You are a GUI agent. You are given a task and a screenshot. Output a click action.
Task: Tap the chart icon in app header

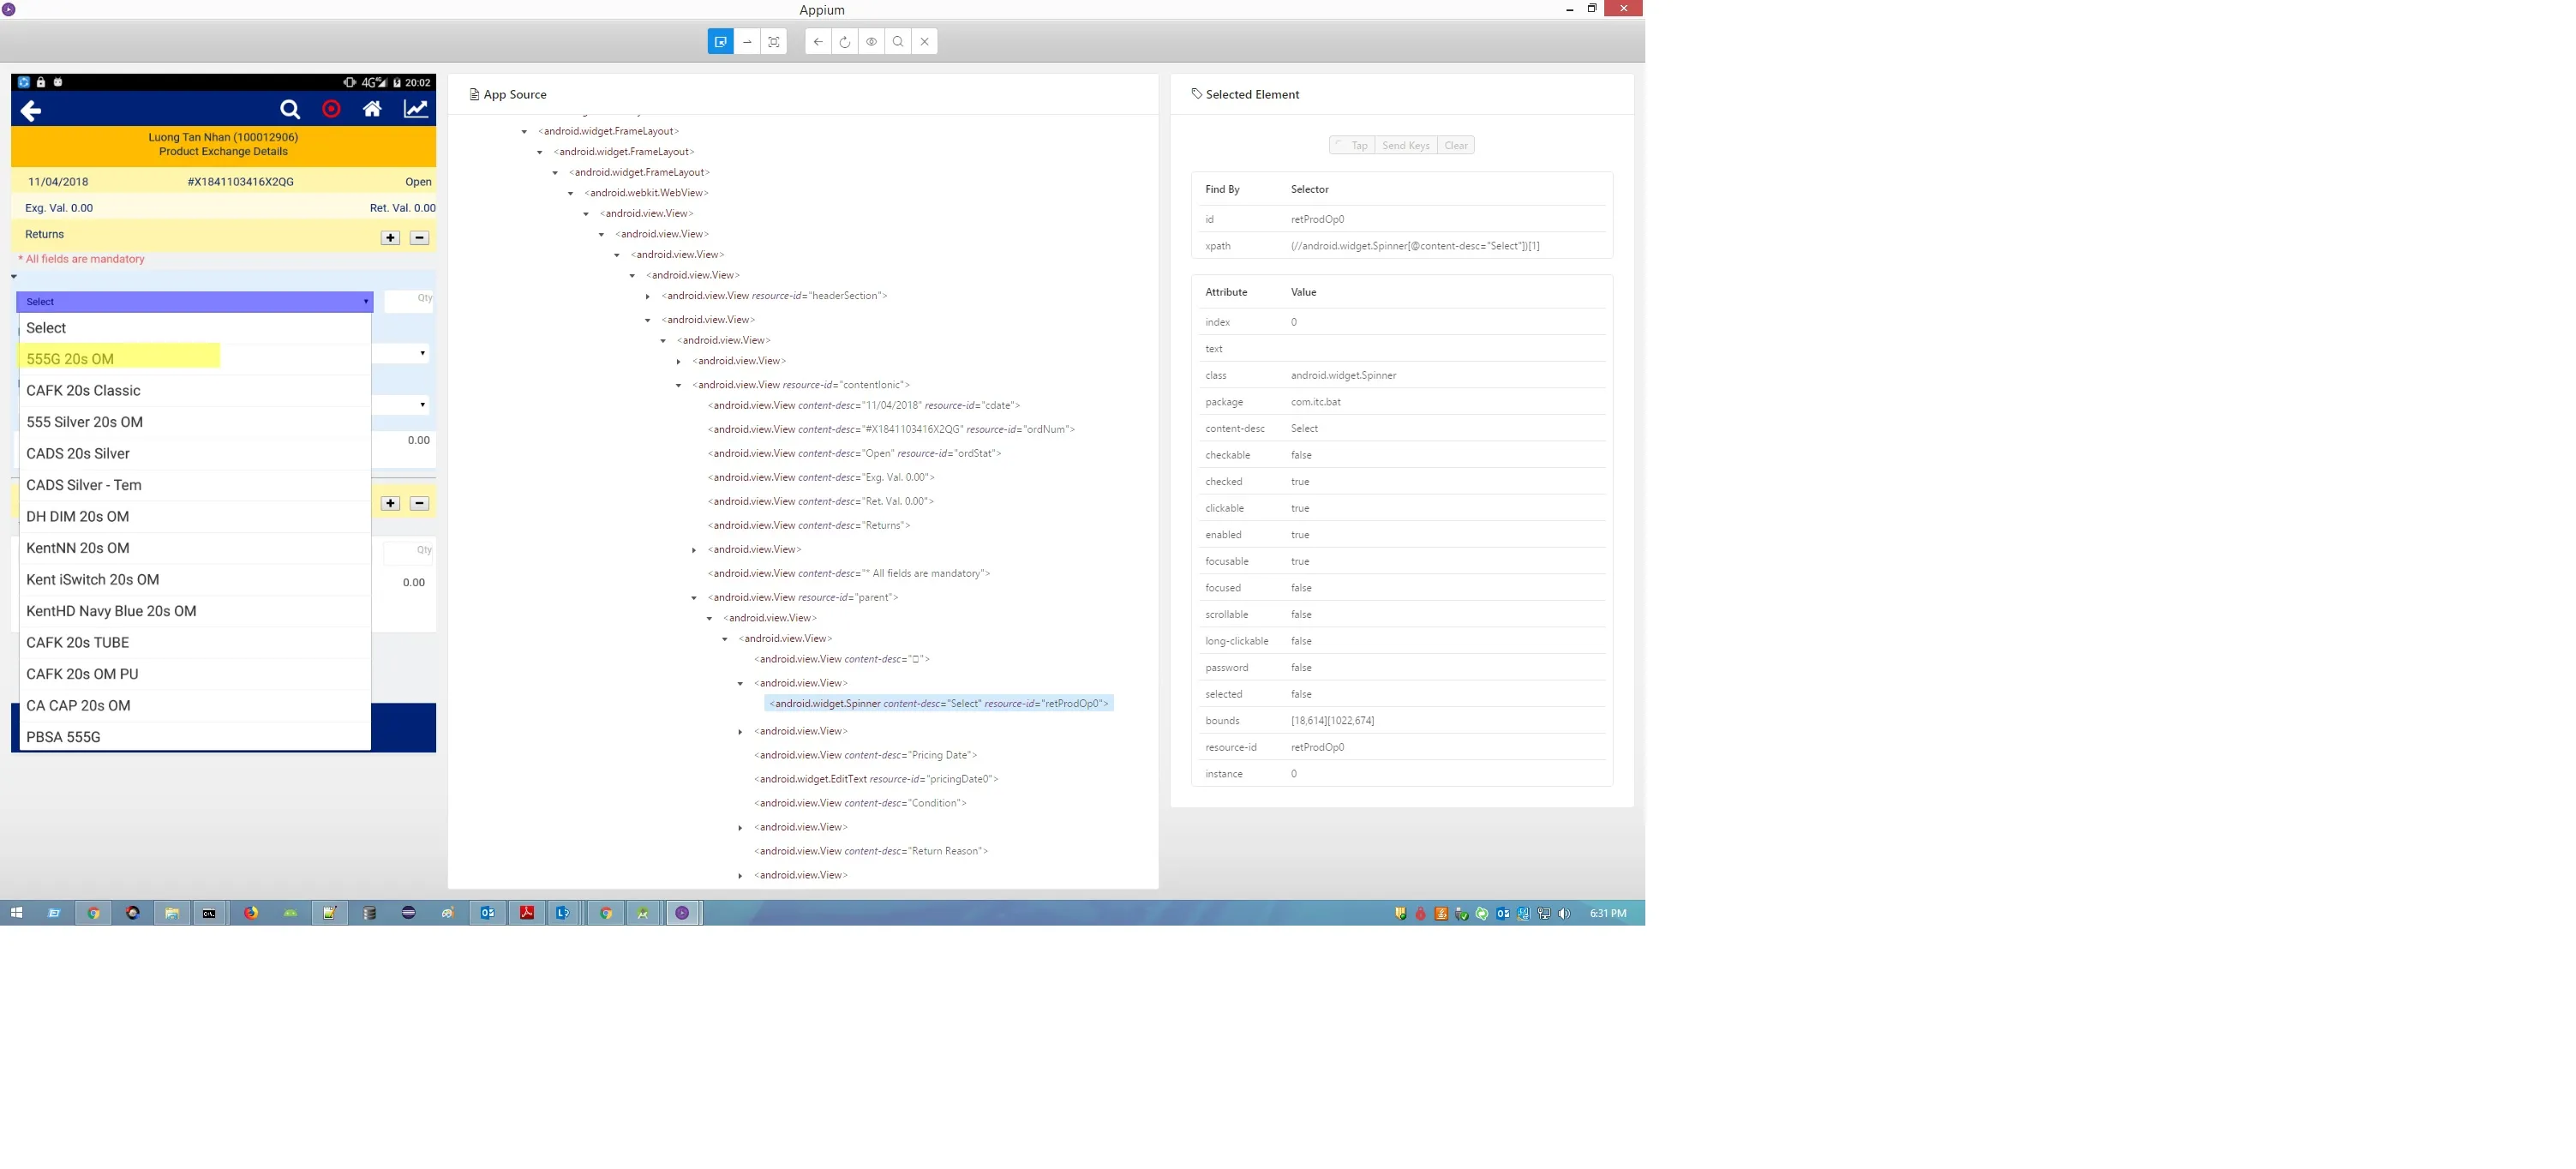415,109
